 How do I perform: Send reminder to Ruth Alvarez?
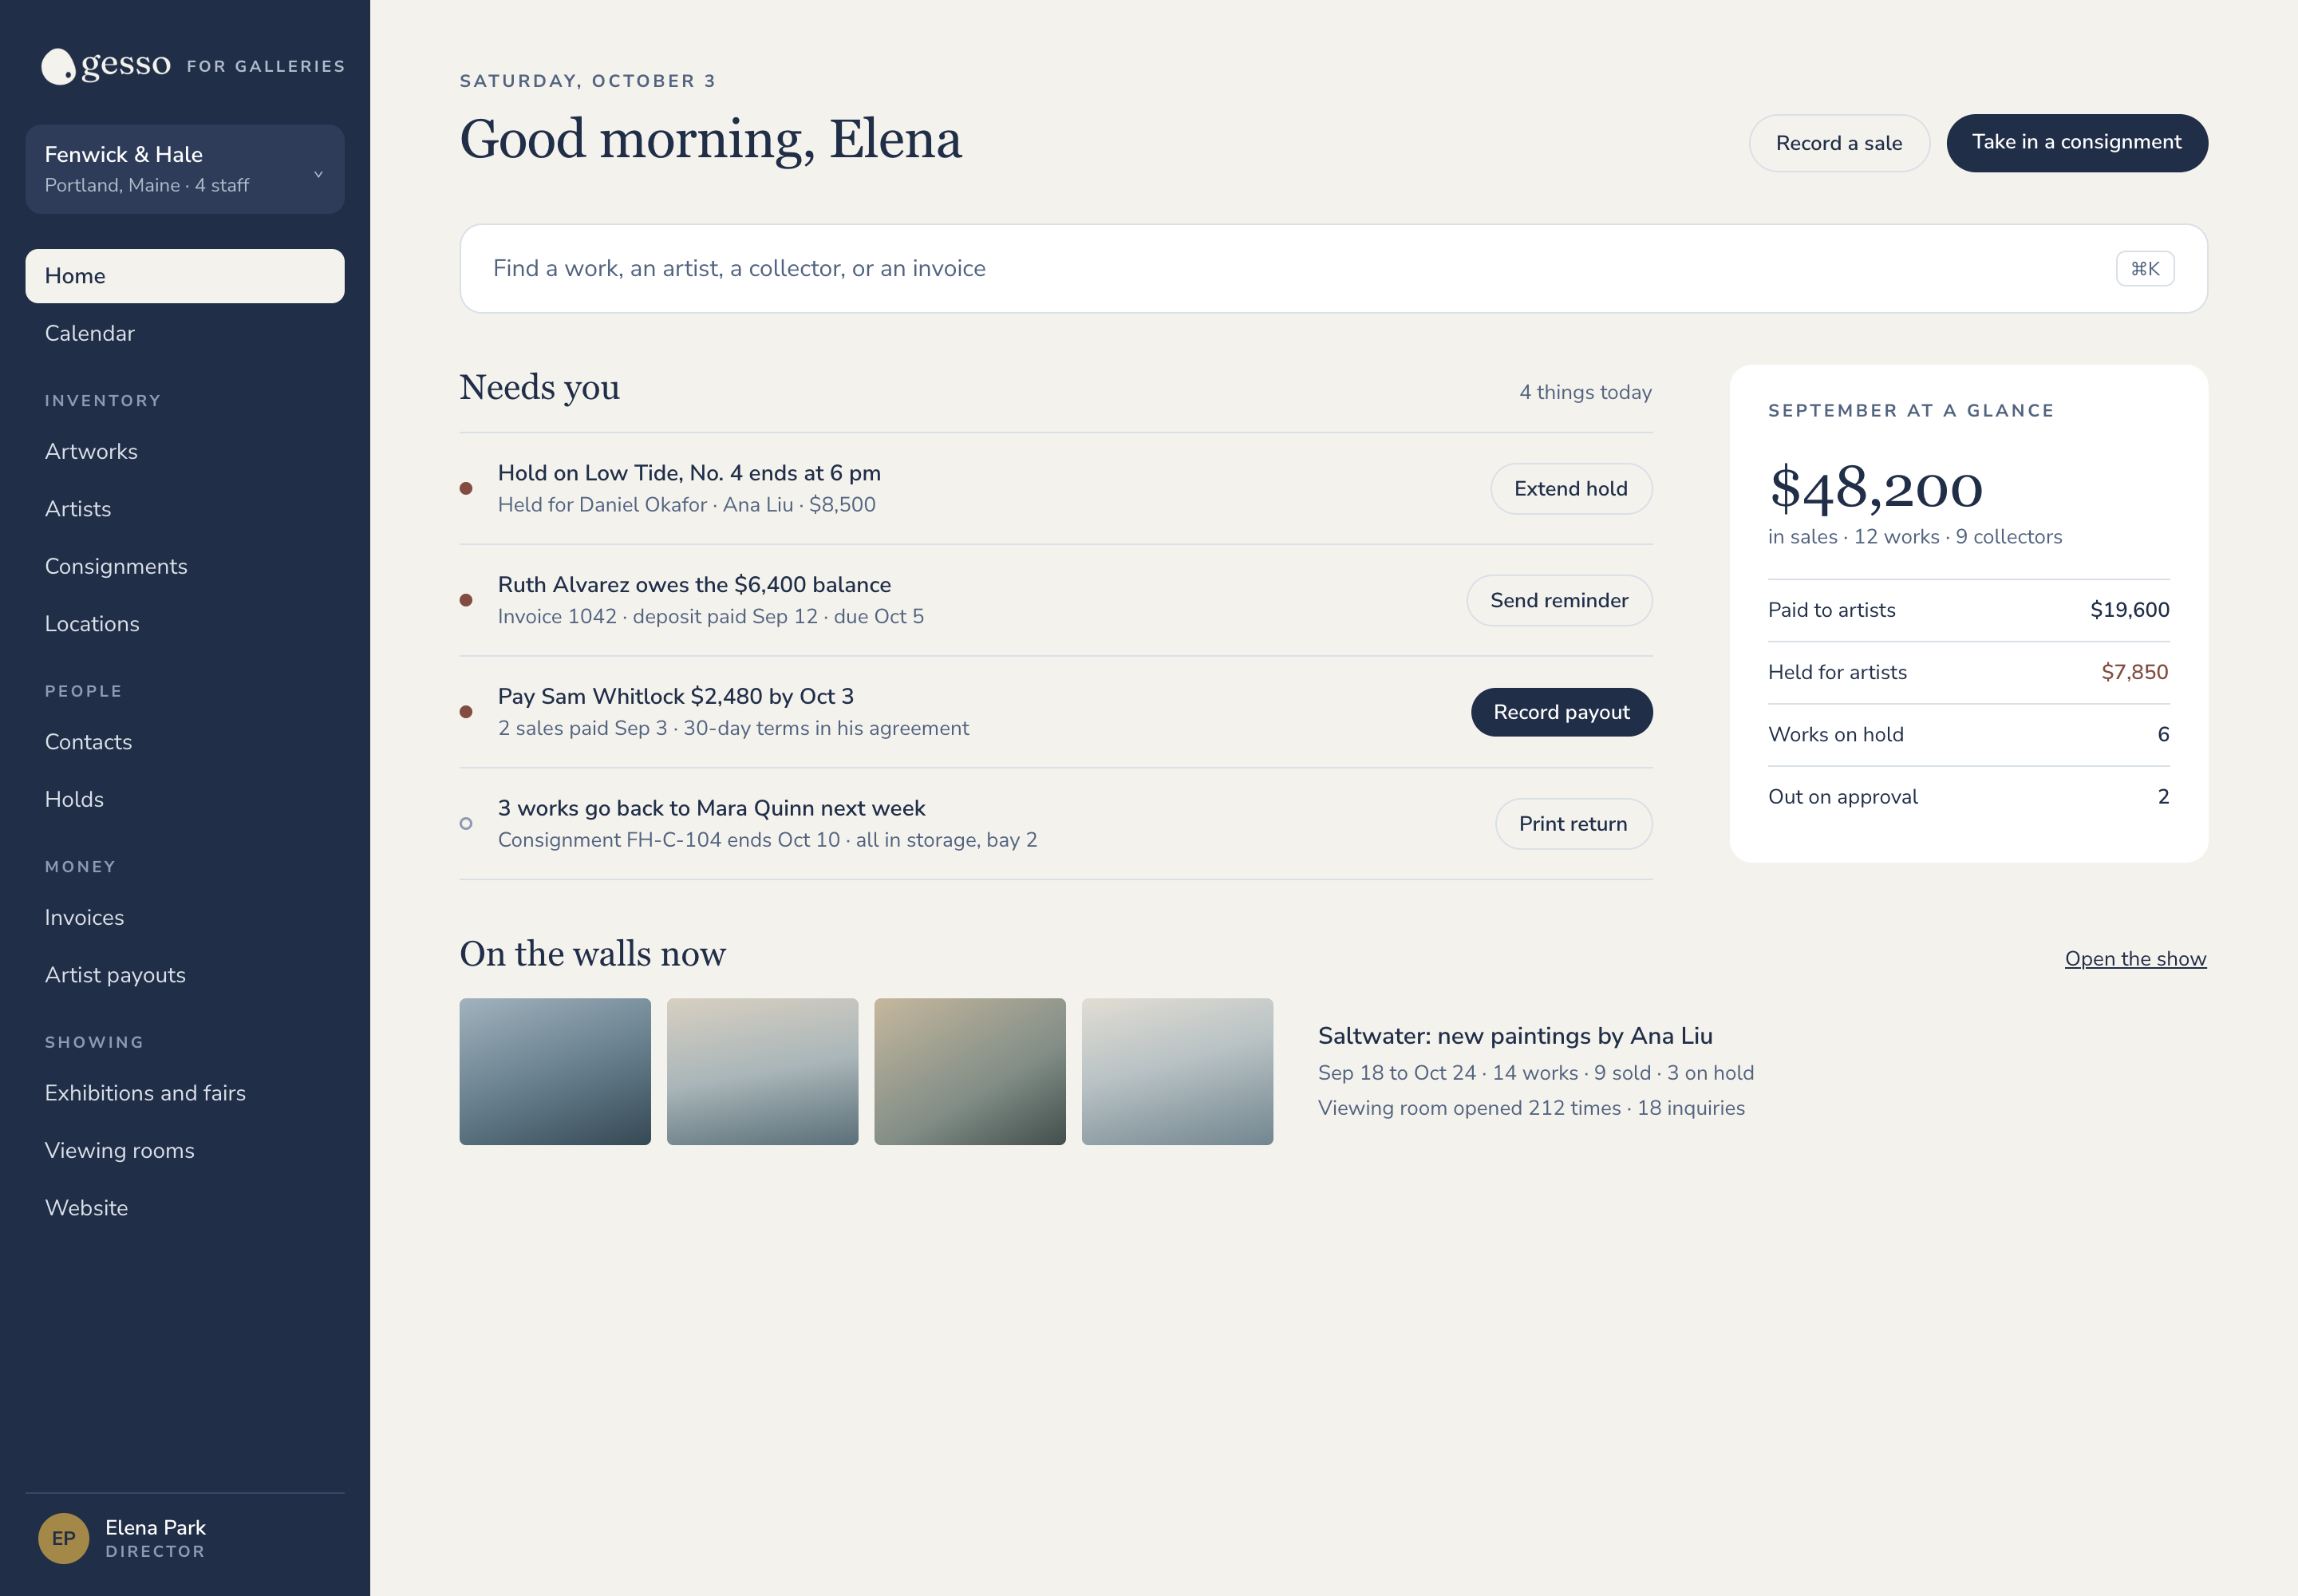1559,600
